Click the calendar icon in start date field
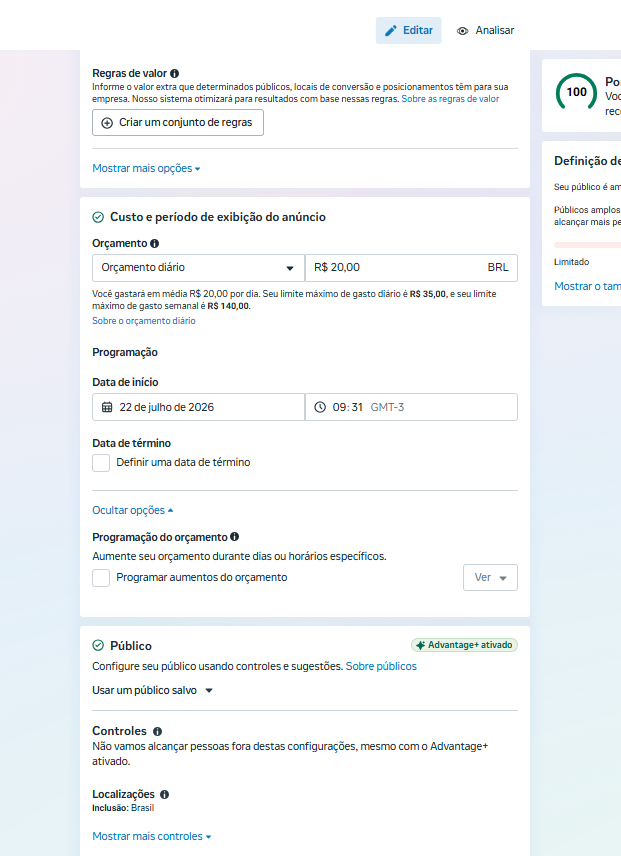 pos(107,407)
